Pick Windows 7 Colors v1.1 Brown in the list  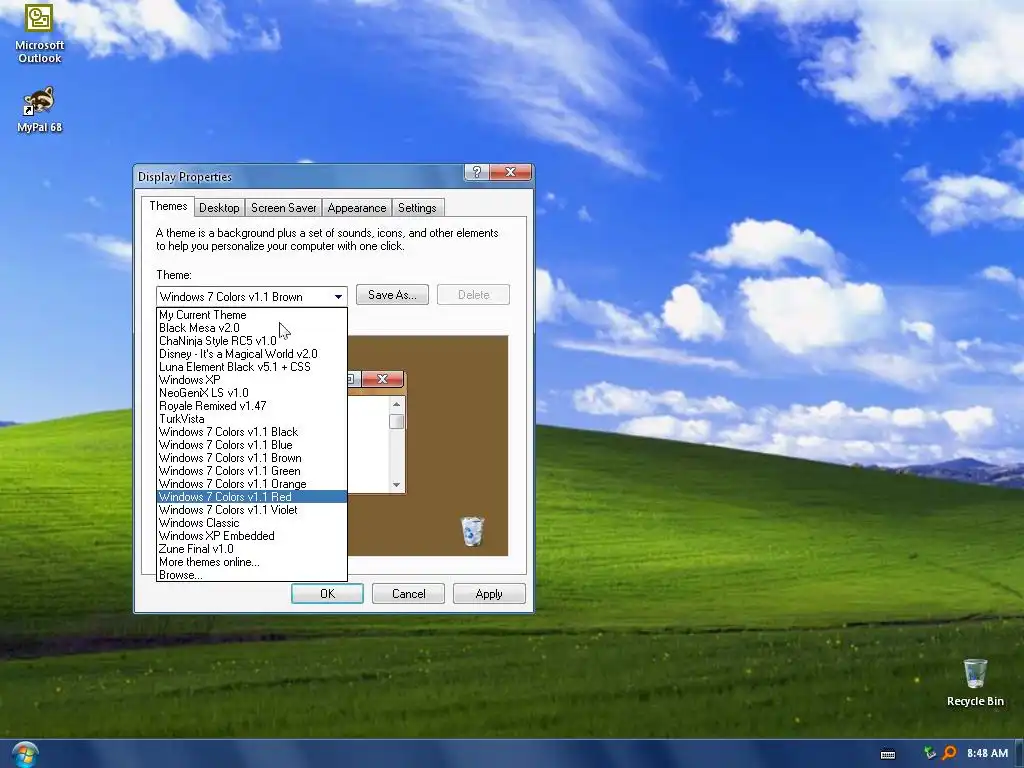(x=251, y=458)
